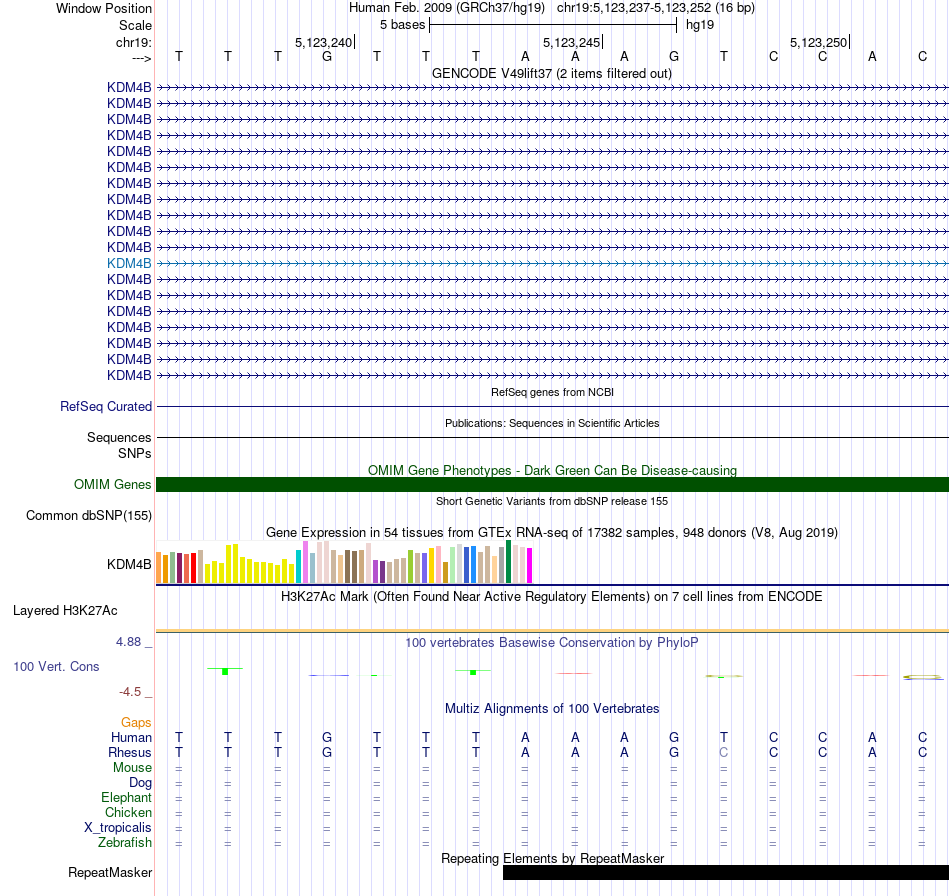Click the first orange bar in GTEx chart

[159, 568]
